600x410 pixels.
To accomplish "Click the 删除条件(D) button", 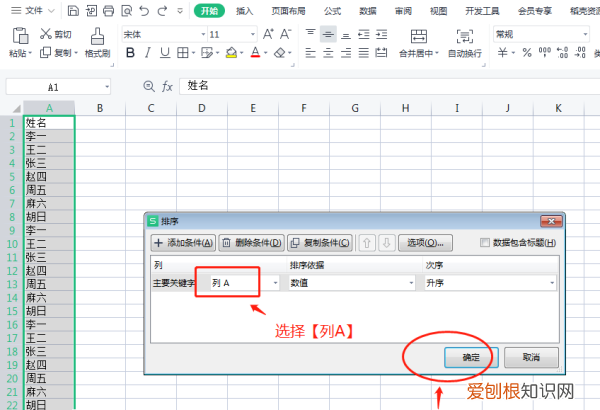I will (x=251, y=243).
